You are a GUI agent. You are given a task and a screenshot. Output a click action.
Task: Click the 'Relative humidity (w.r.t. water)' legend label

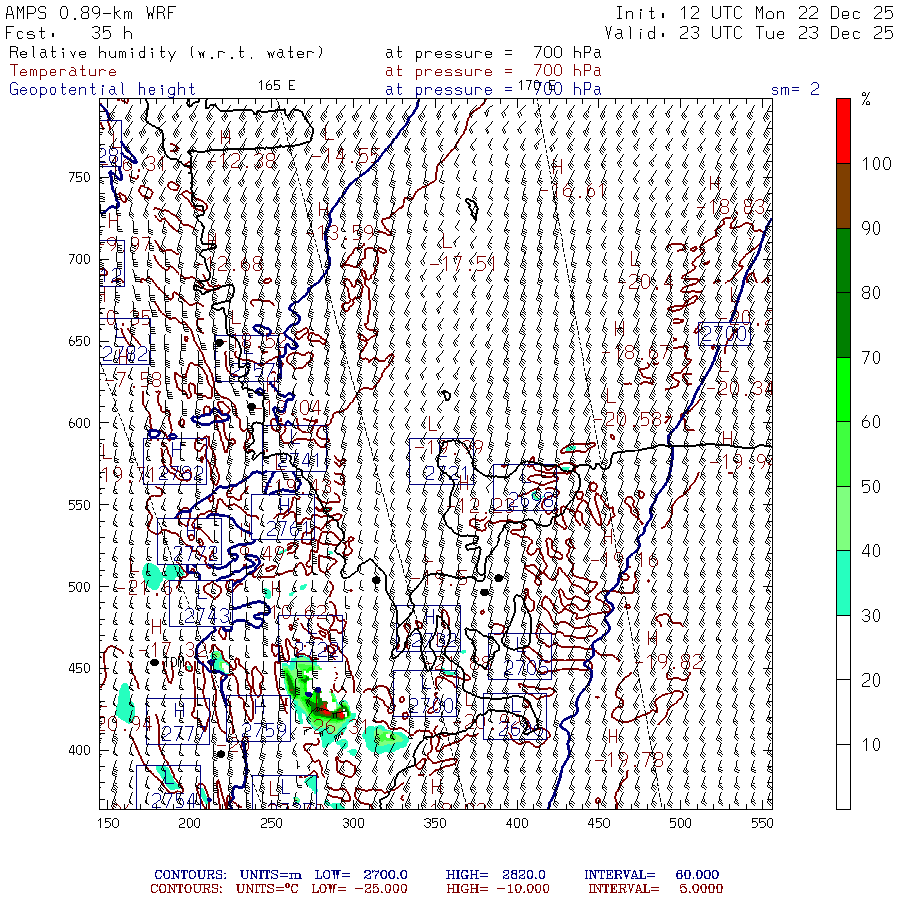tap(166, 53)
